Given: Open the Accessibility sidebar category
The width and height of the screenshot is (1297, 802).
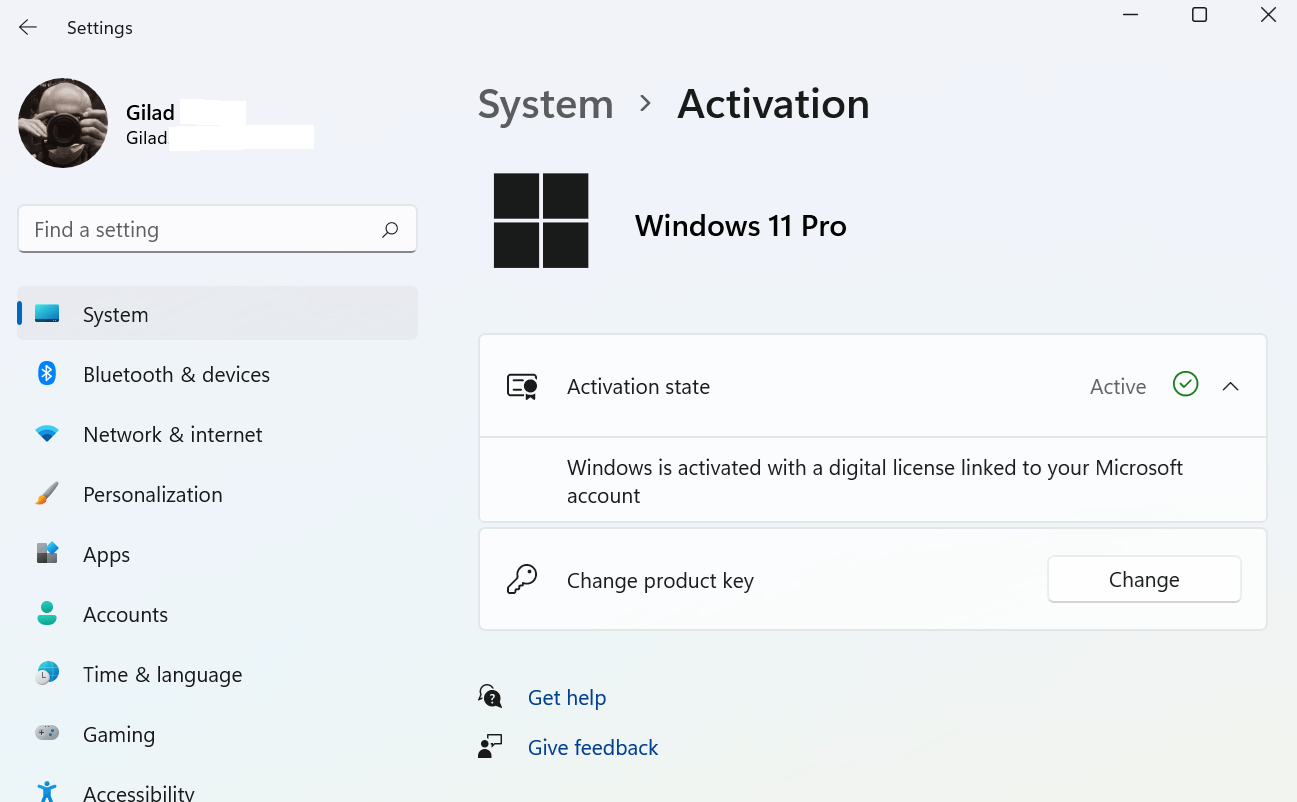Looking at the screenshot, I should pyautogui.click(x=138, y=792).
